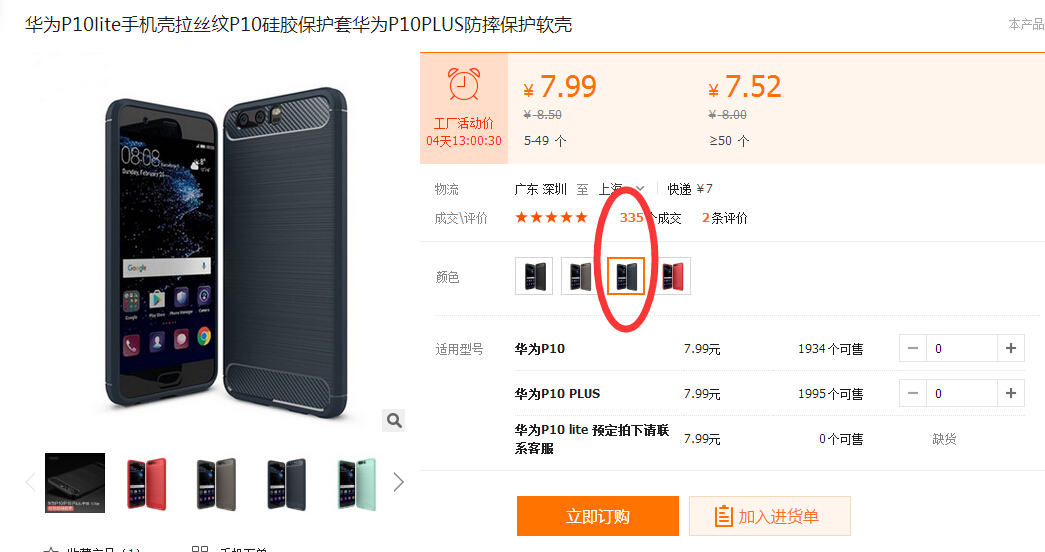Click the magnifier zoom icon on product image
This screenshot has width=1045, height=552.
pos(394,420)
